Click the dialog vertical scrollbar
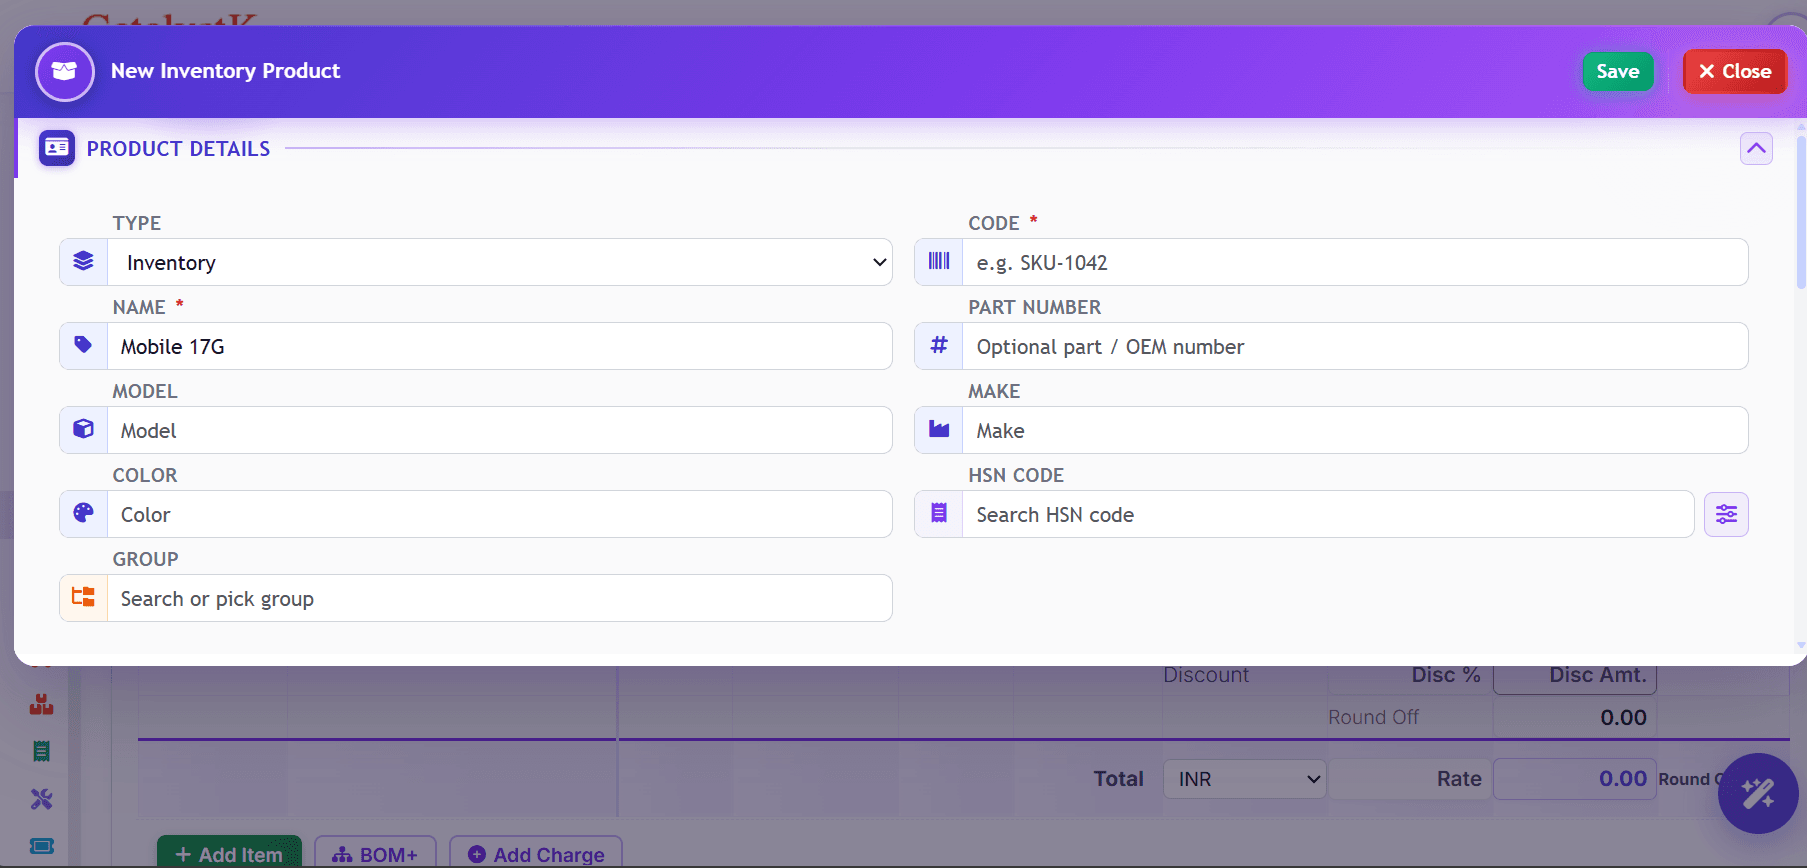 click(1801, 212)
